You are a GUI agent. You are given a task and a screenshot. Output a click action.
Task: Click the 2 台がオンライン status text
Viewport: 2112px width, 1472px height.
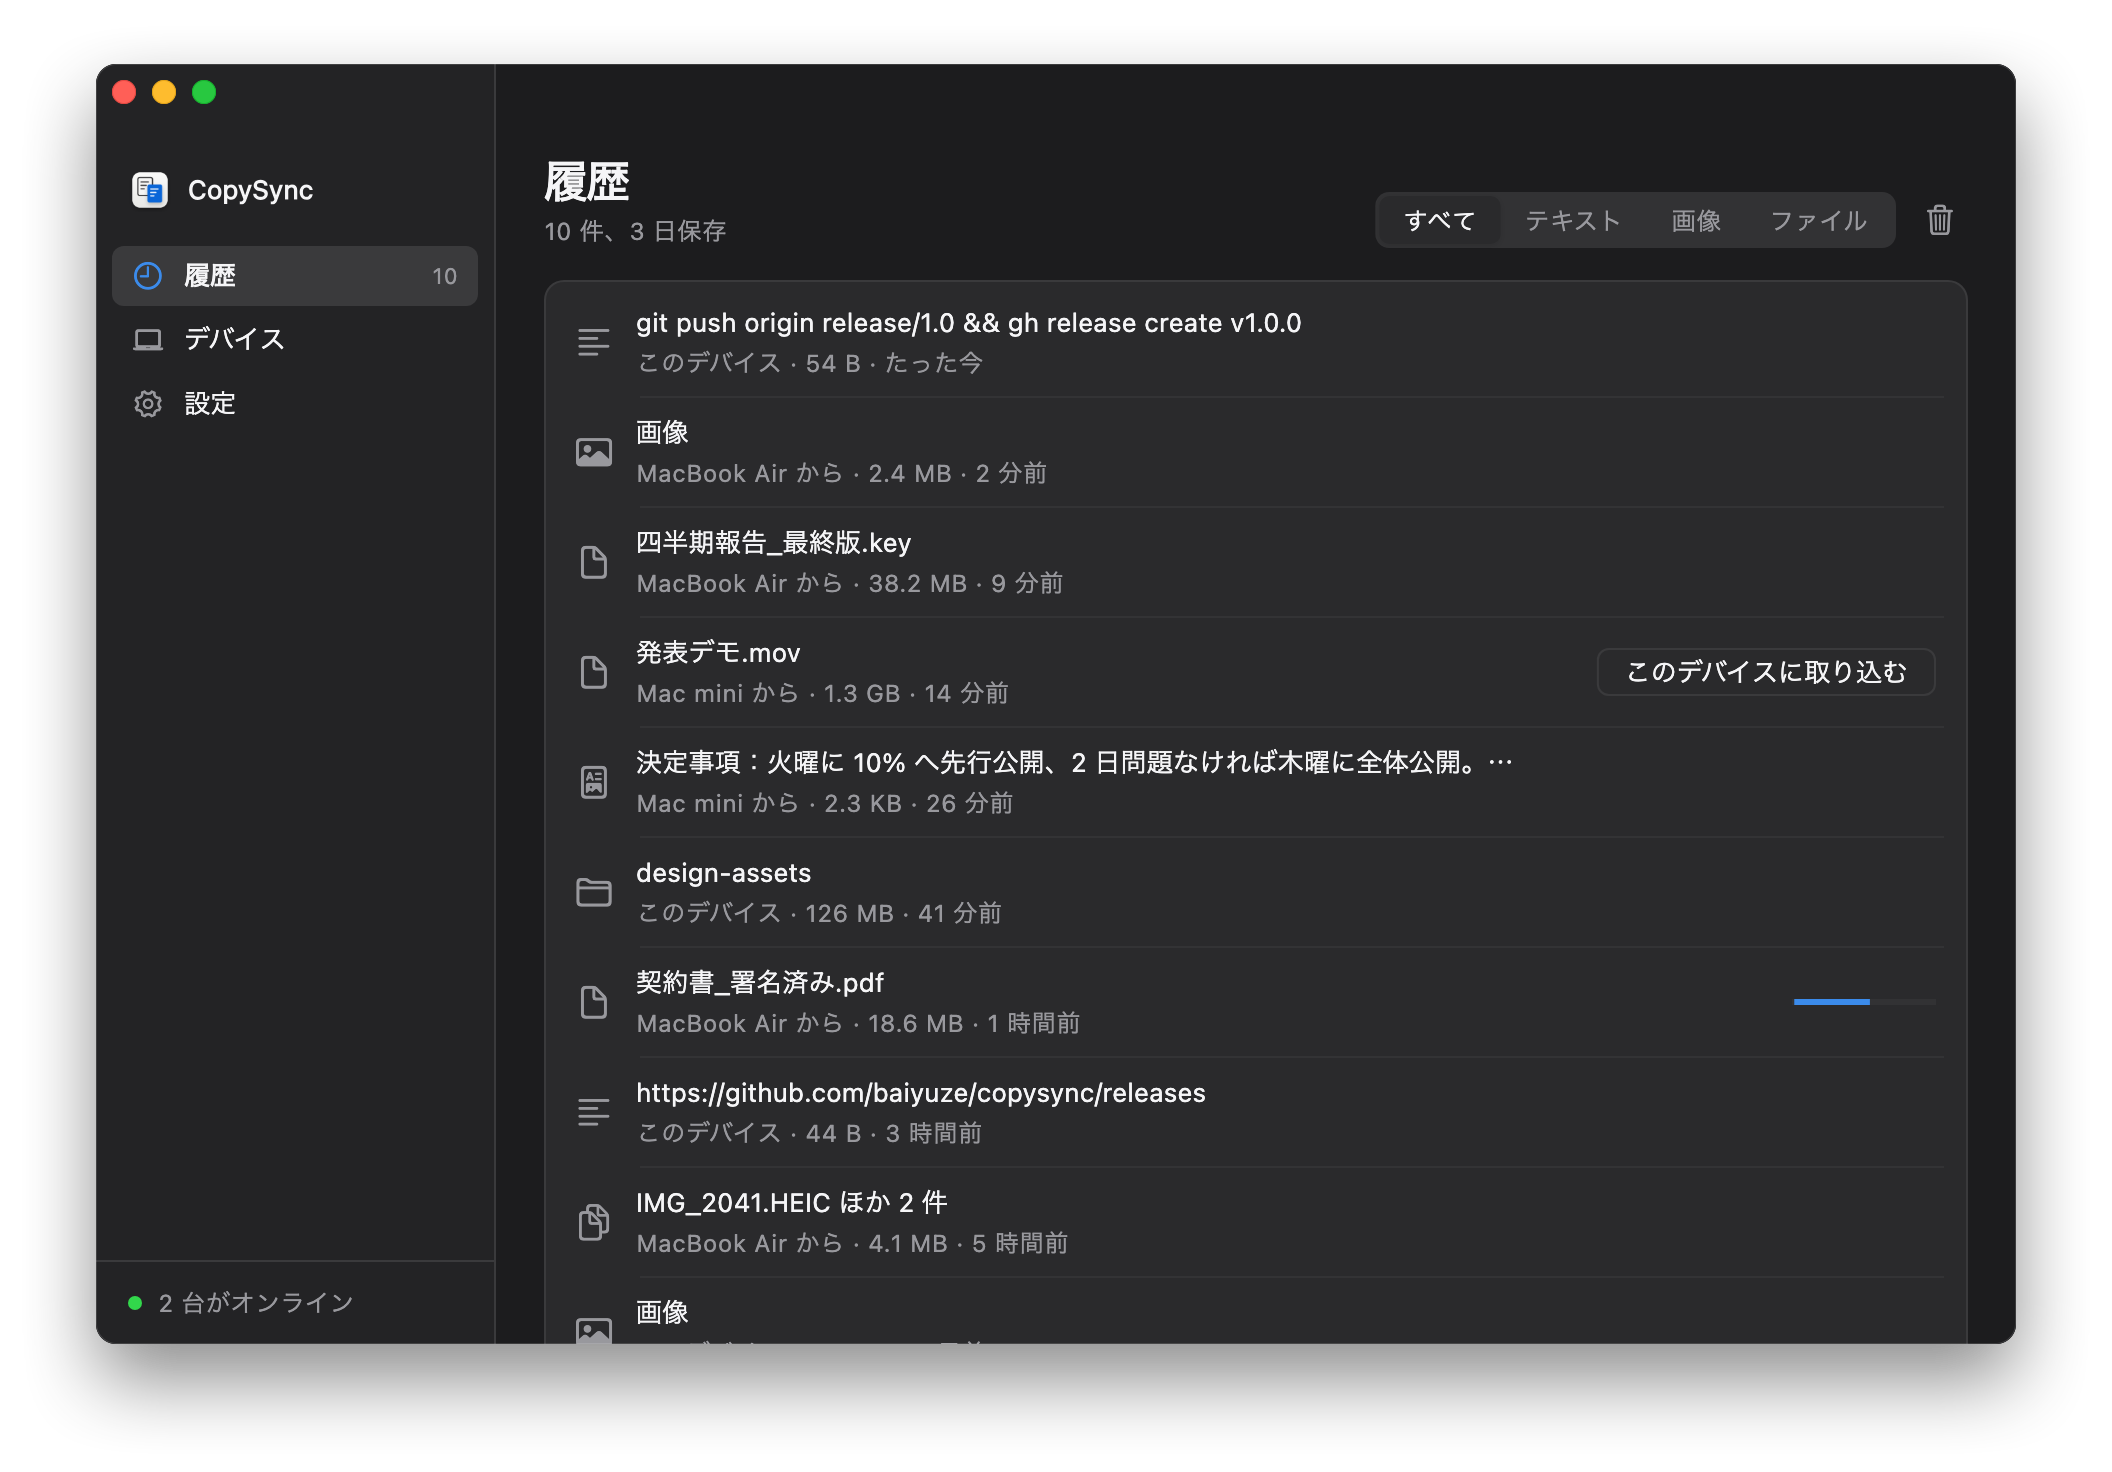(256, 1303)
